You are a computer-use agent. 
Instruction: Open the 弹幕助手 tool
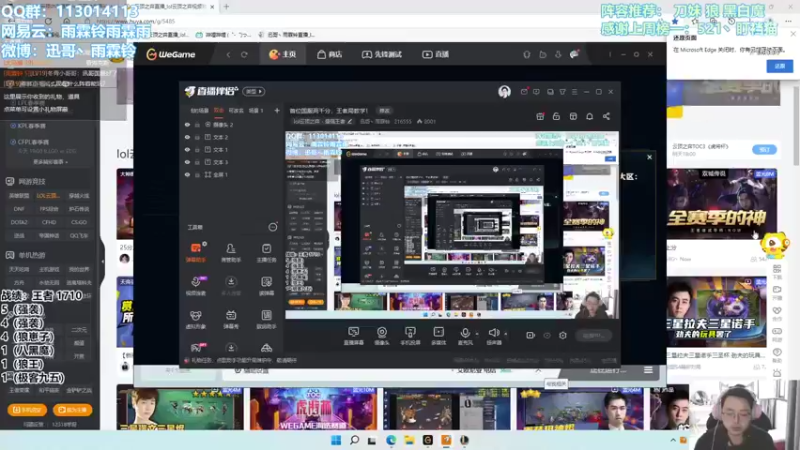[x=196, y=253]
